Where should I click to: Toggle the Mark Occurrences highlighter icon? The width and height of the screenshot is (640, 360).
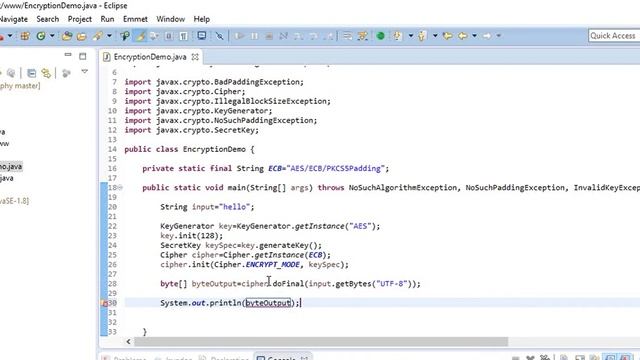pyautogui.click(x=141, y=36)
